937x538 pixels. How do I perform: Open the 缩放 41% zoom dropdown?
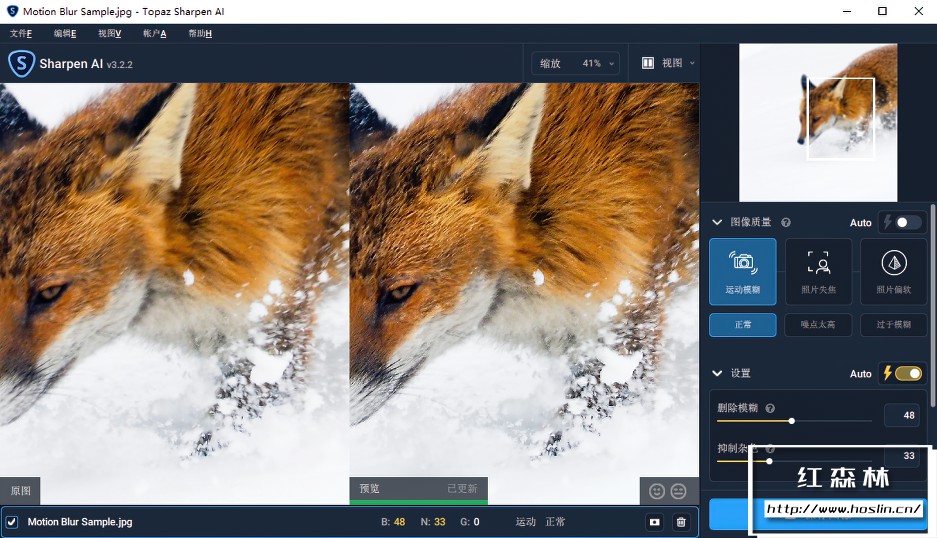[575, 63]
